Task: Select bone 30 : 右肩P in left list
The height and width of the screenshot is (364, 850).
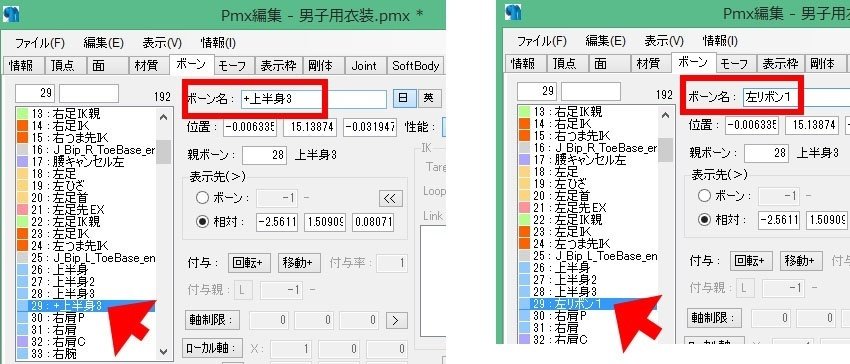Action: [x=86, y=318]
